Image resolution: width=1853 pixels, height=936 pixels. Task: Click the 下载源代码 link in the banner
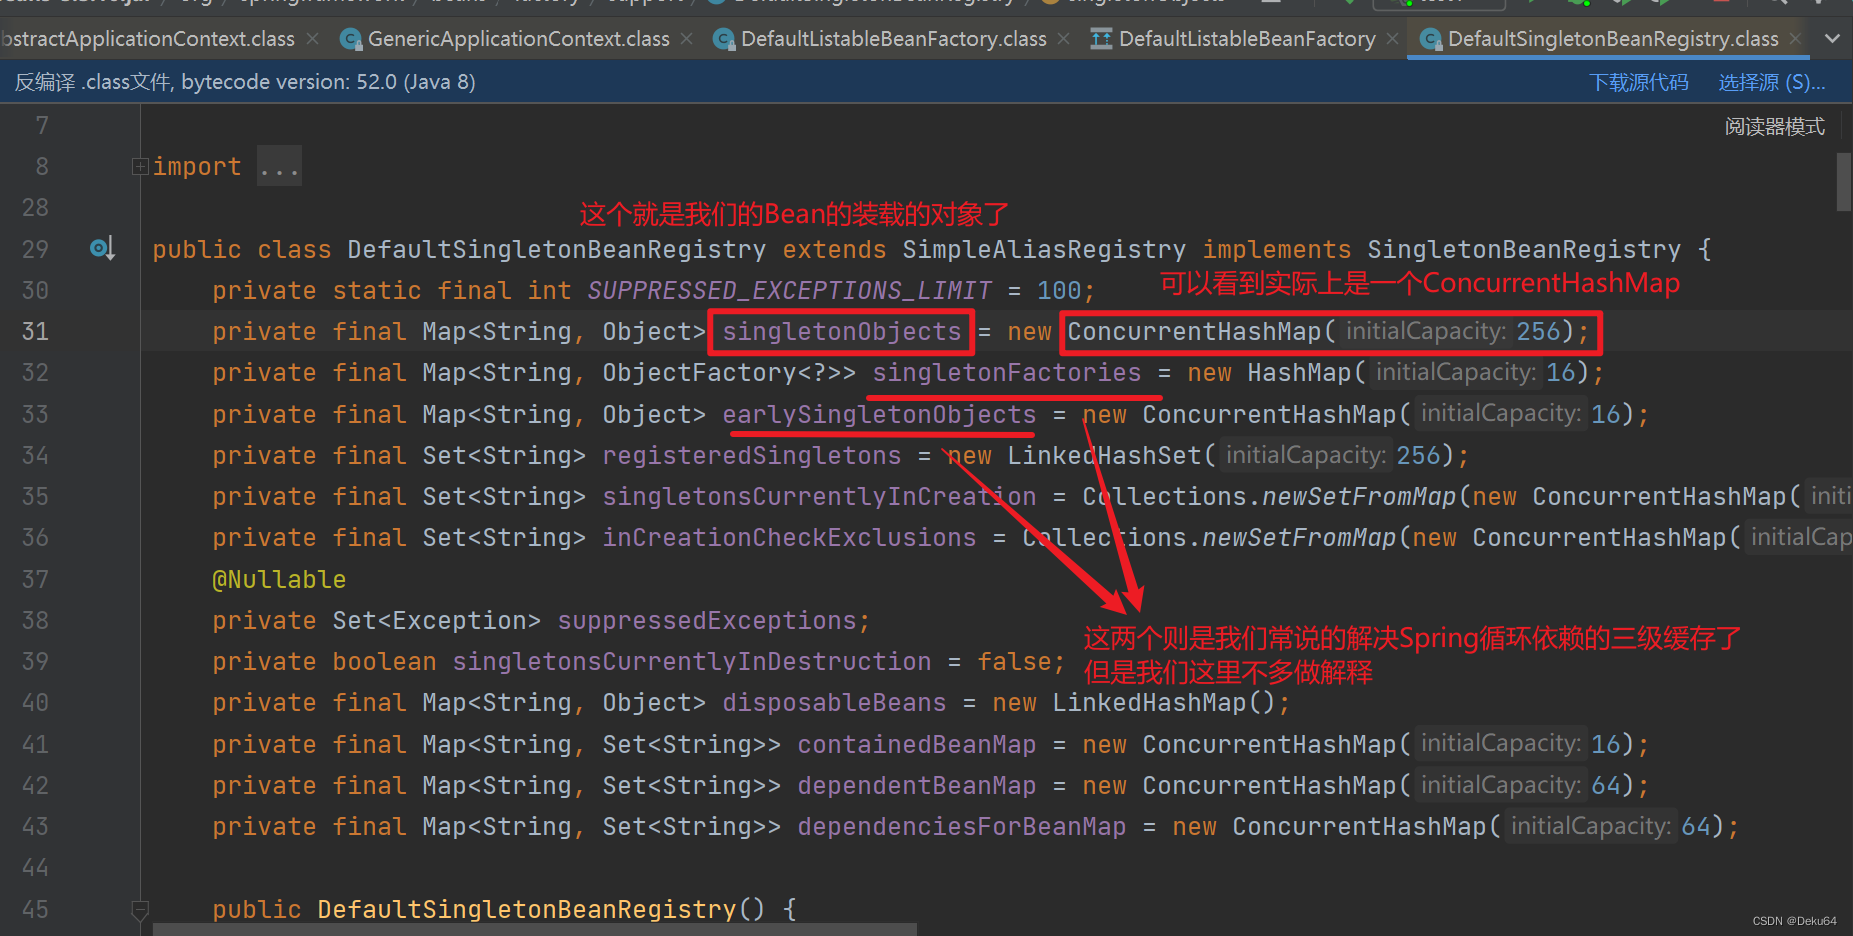click(1638, 82)
